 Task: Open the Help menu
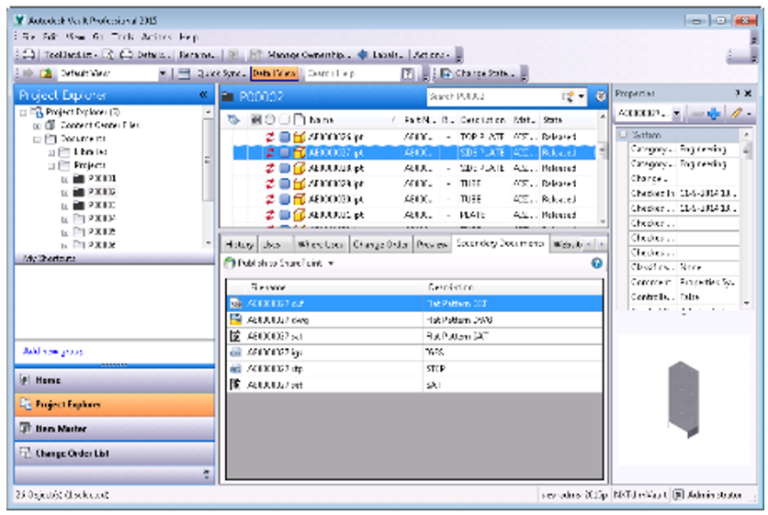[189, 37]
